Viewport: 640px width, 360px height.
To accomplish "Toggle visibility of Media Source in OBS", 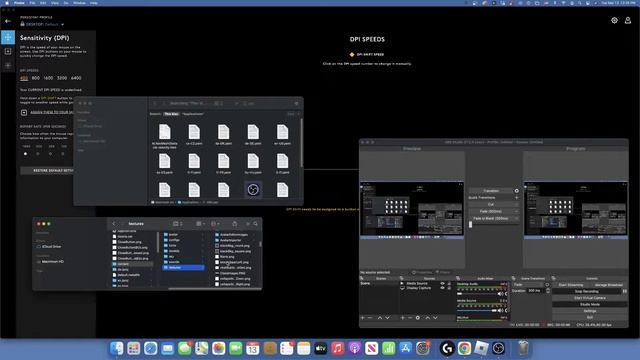I will click(x=442, y=283).
